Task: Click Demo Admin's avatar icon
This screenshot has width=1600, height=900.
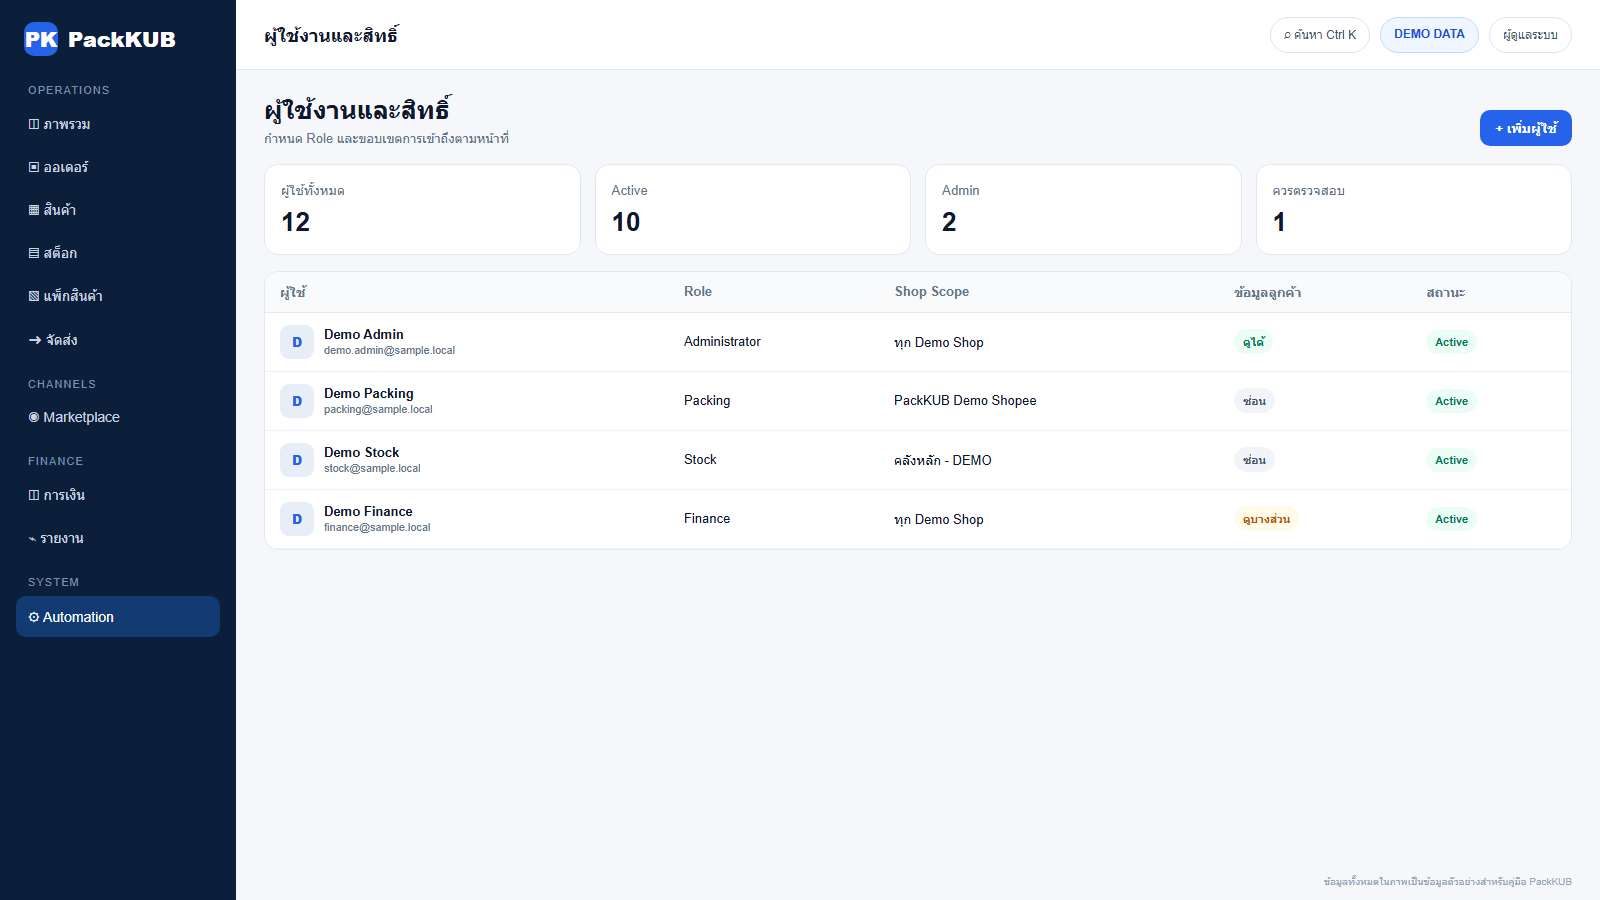Action: (297, 342)
